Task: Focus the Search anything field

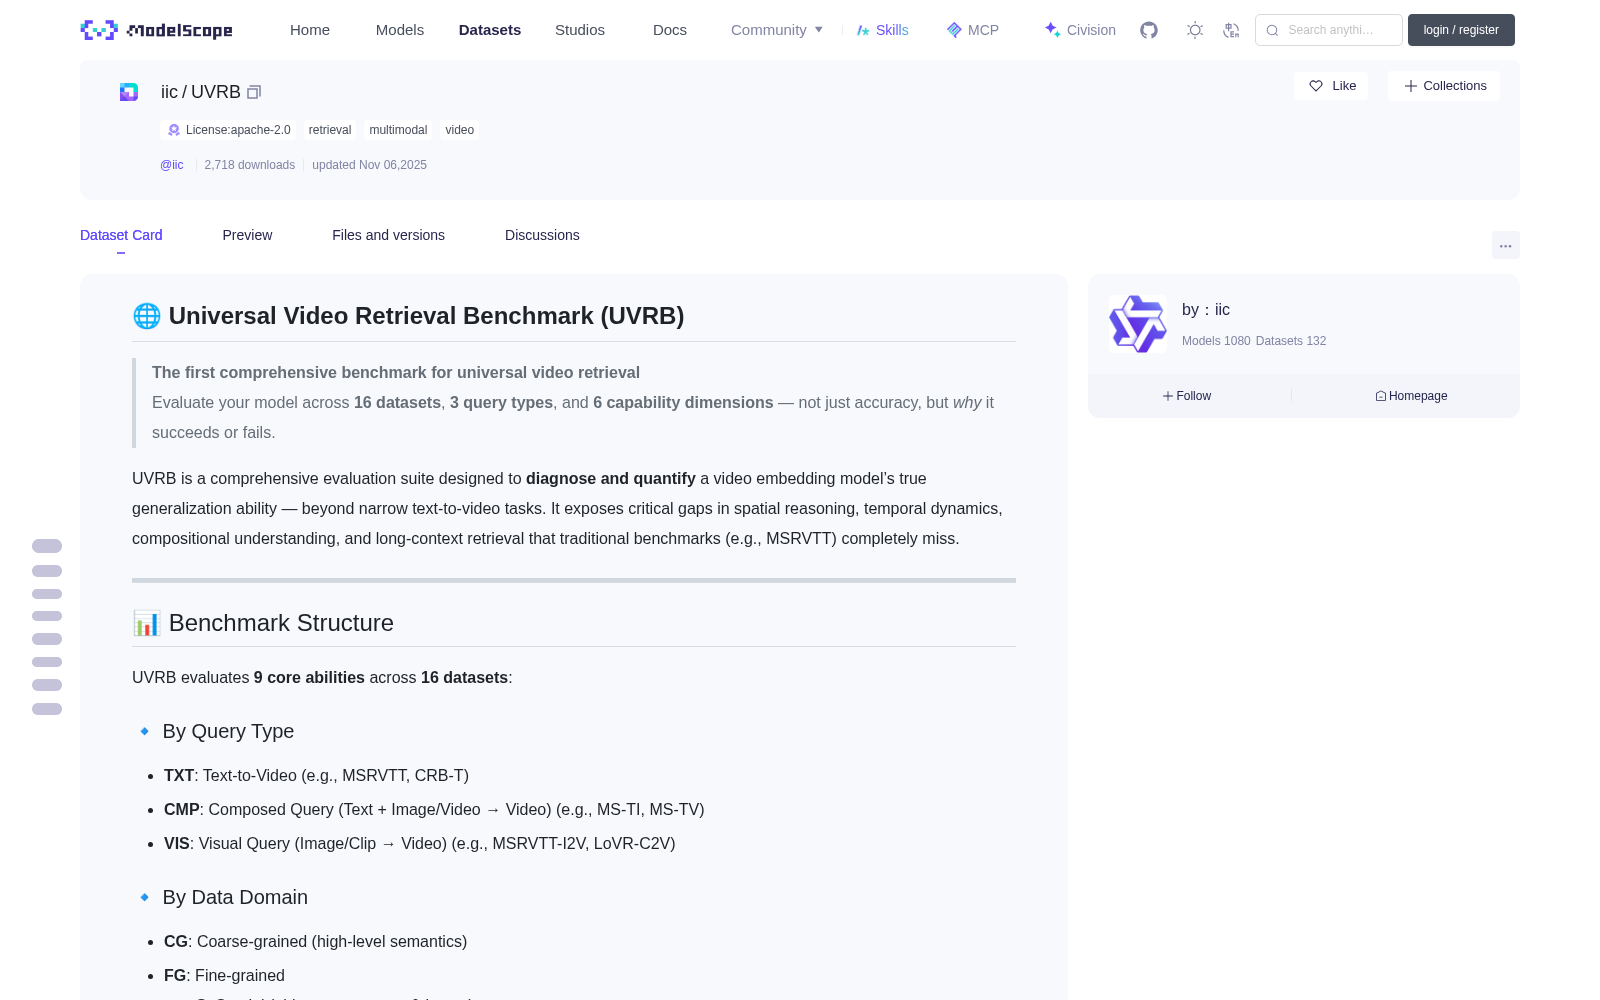Action: point(1329,30)
